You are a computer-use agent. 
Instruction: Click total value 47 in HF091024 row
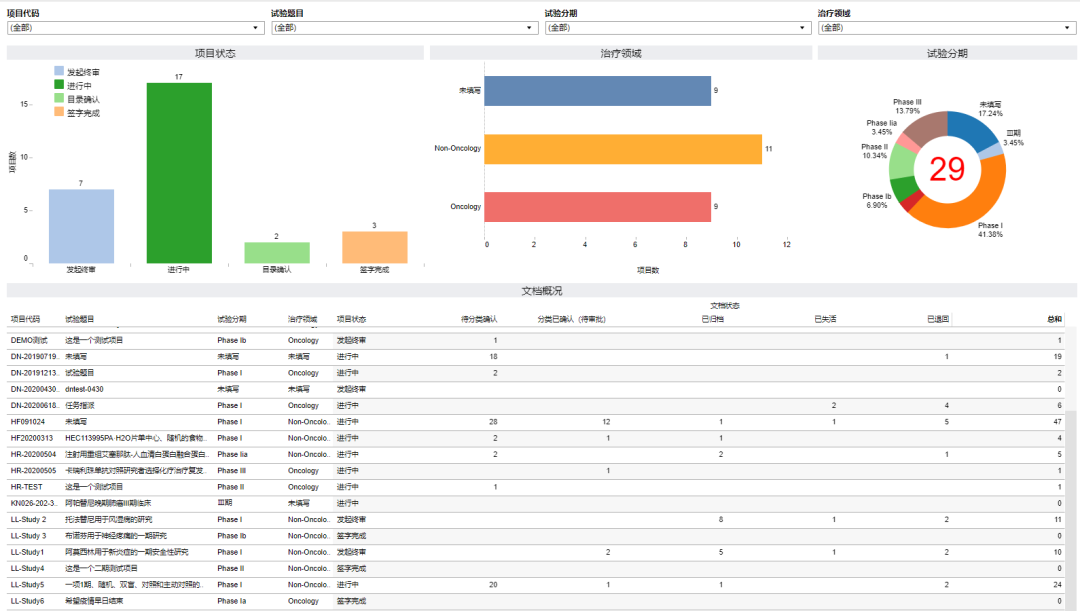1057,422
